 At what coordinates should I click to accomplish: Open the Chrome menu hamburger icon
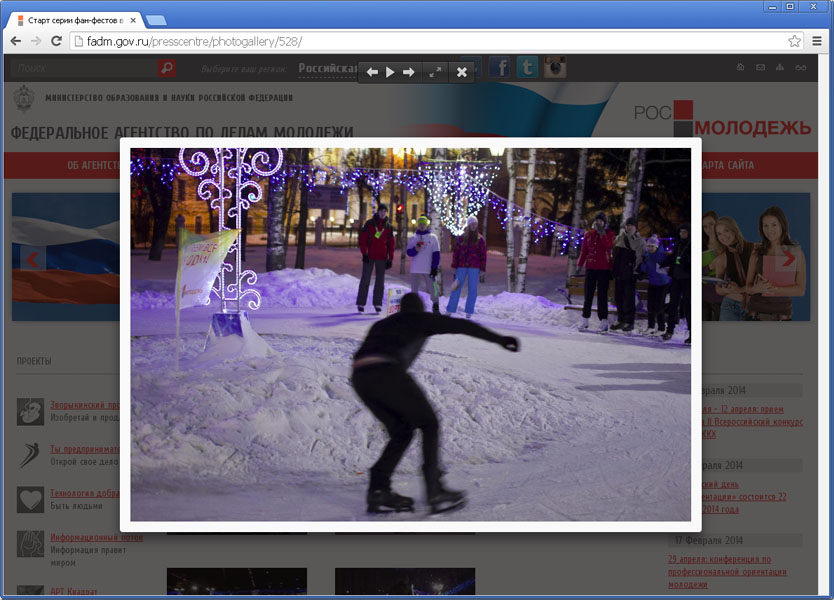(x=817, y=41)
